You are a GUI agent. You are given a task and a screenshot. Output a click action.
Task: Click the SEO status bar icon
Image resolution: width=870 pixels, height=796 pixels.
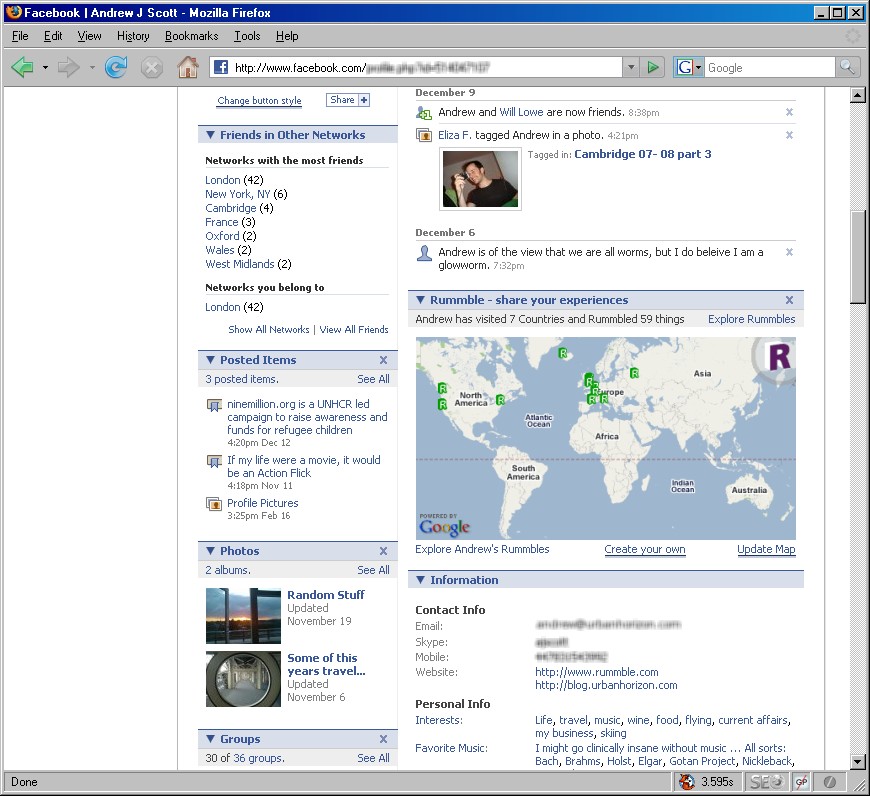[x=766, y=782]
